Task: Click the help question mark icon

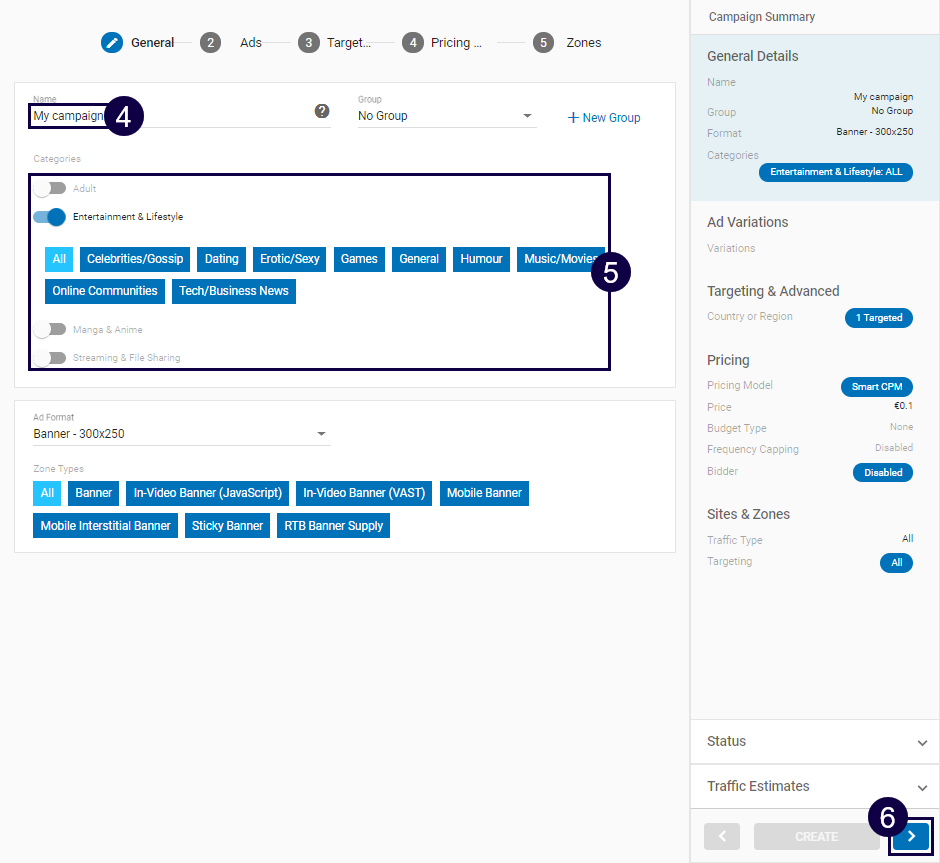Action: (322, 111)
